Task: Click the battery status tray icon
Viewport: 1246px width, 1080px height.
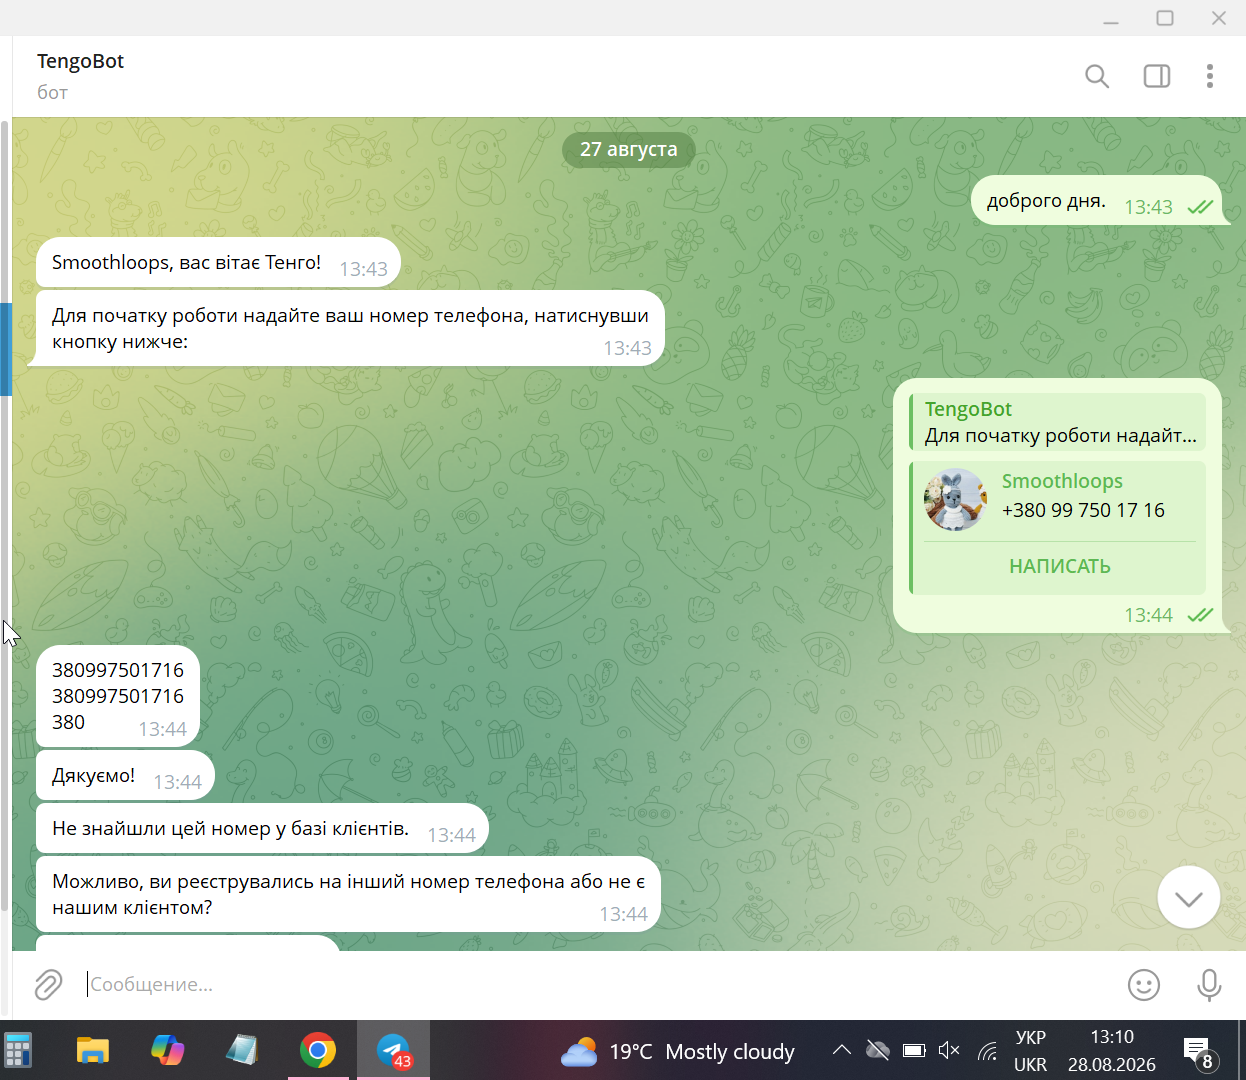Action: [914, 1050]
